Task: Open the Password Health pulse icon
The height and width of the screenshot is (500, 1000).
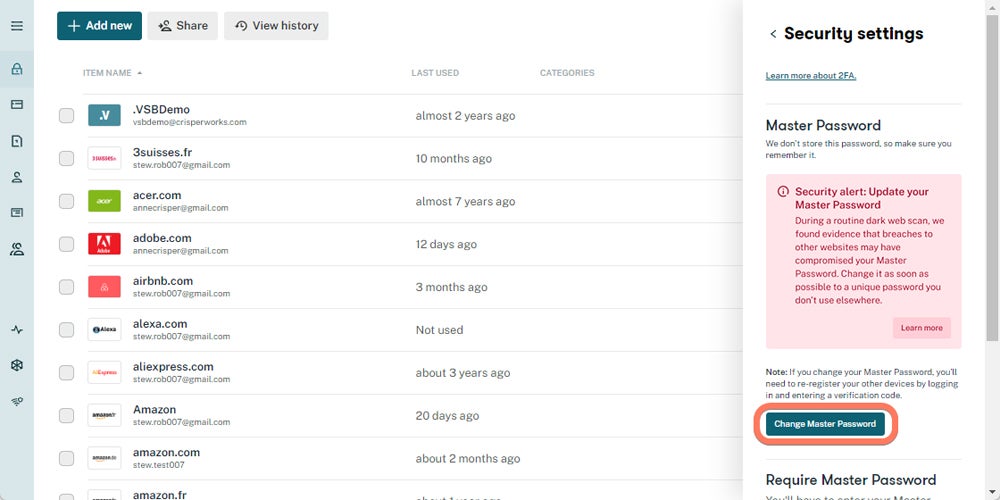Action: tap(16, 330)
